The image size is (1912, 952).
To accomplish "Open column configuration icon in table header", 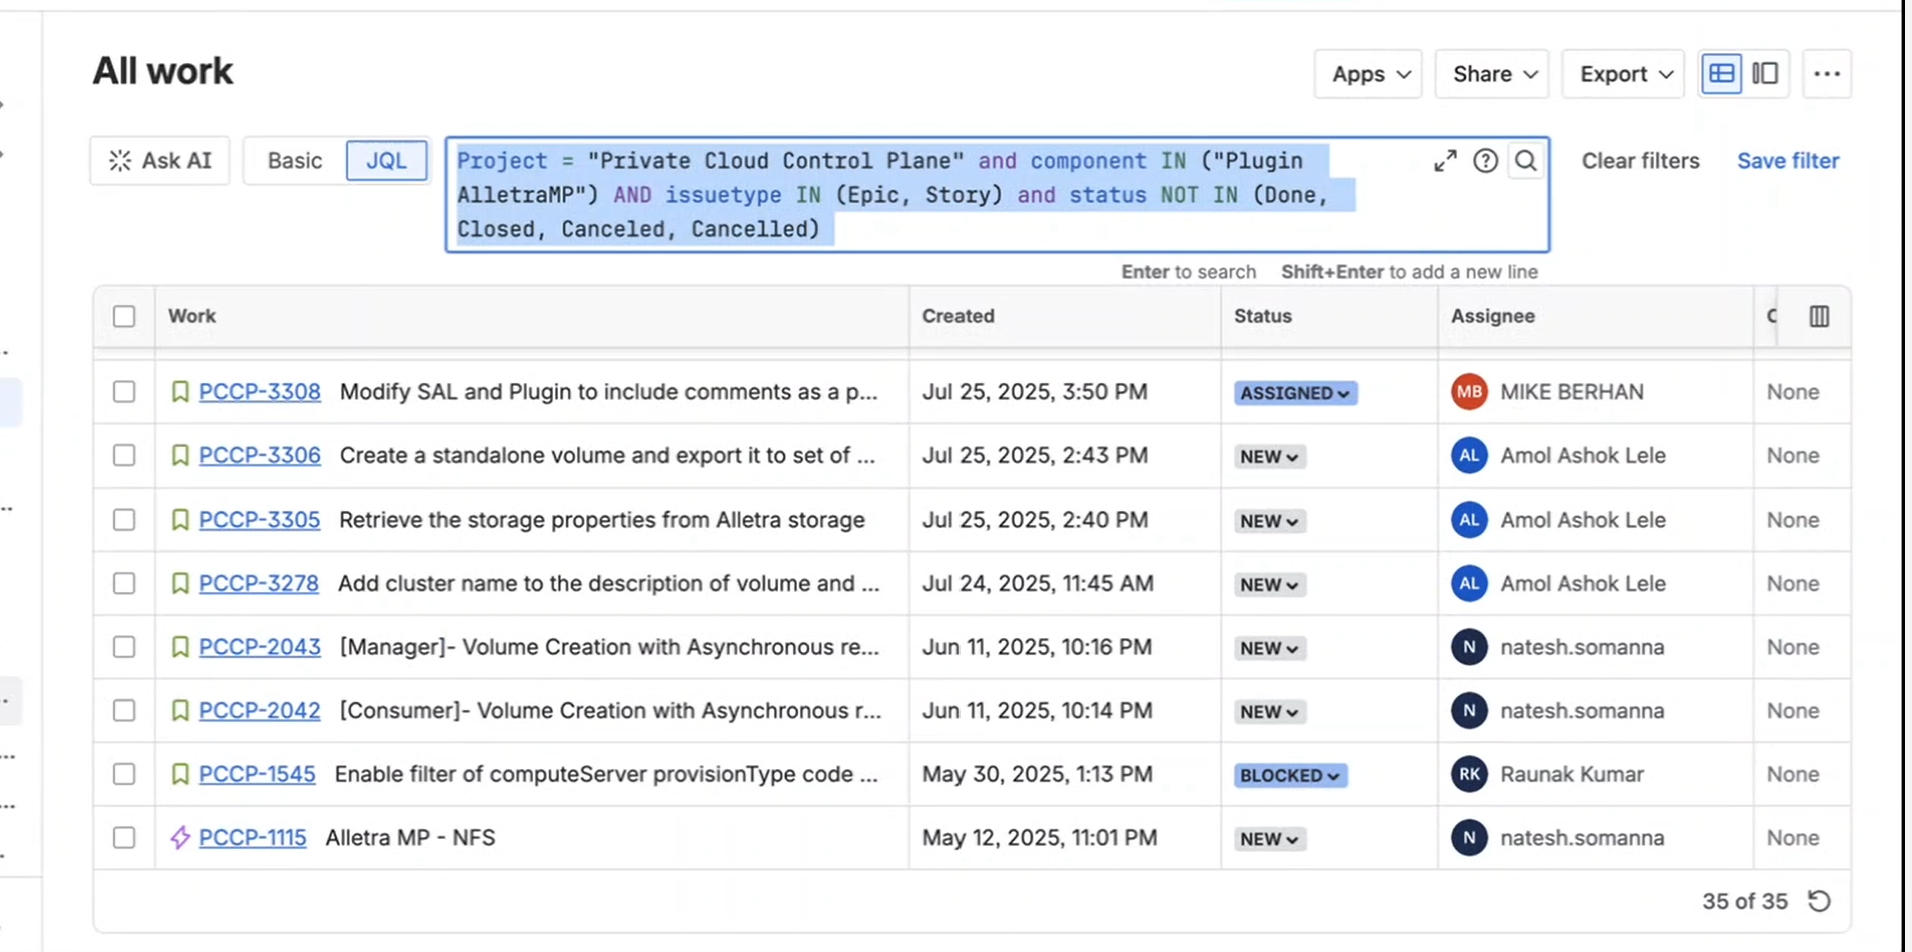I will click(x=1819, y=317).
